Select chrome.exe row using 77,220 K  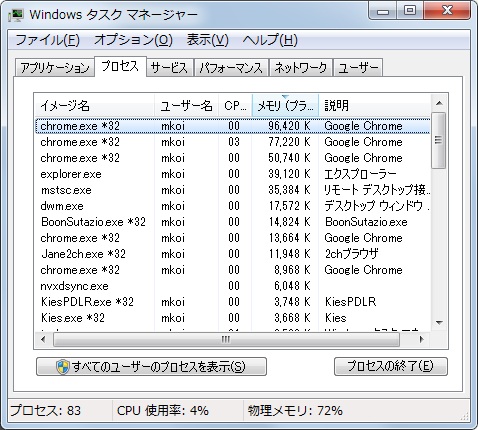pyautogui.click(x=233, y=142)
